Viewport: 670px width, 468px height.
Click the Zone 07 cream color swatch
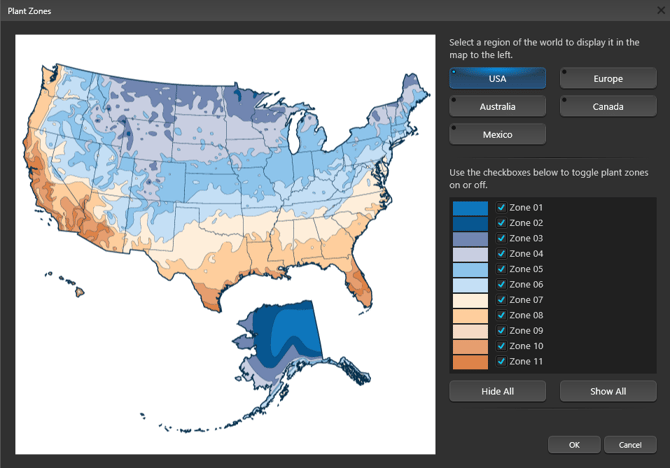click(x=470, y=300)
